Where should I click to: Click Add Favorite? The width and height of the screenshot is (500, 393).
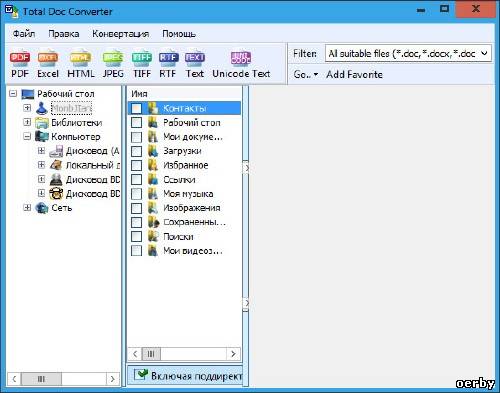(x=354, y=75)
